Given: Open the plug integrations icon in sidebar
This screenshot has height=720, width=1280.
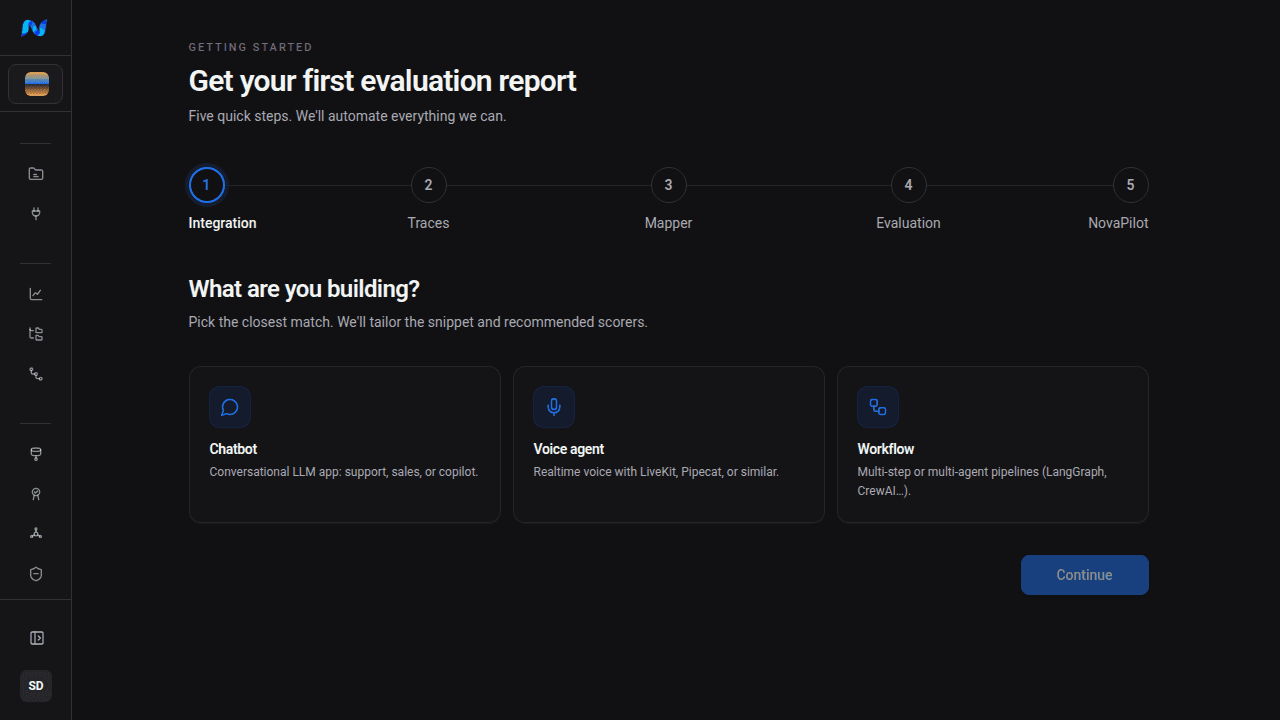Looking at the screenshot, I should pos(36,214).
